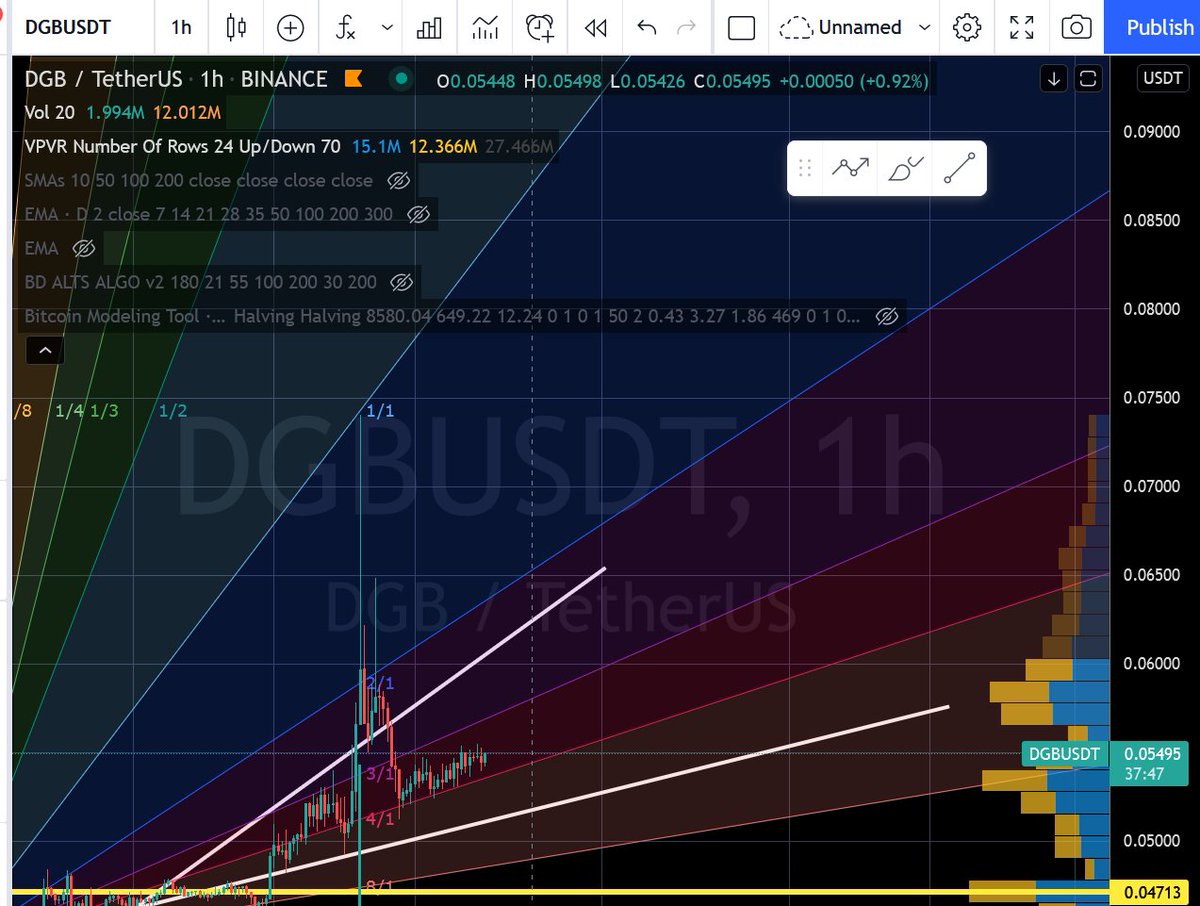Select brush tool in floating toolbar
The height and width of the screenshot is (906, 1200).
click(x=905, y=168)
